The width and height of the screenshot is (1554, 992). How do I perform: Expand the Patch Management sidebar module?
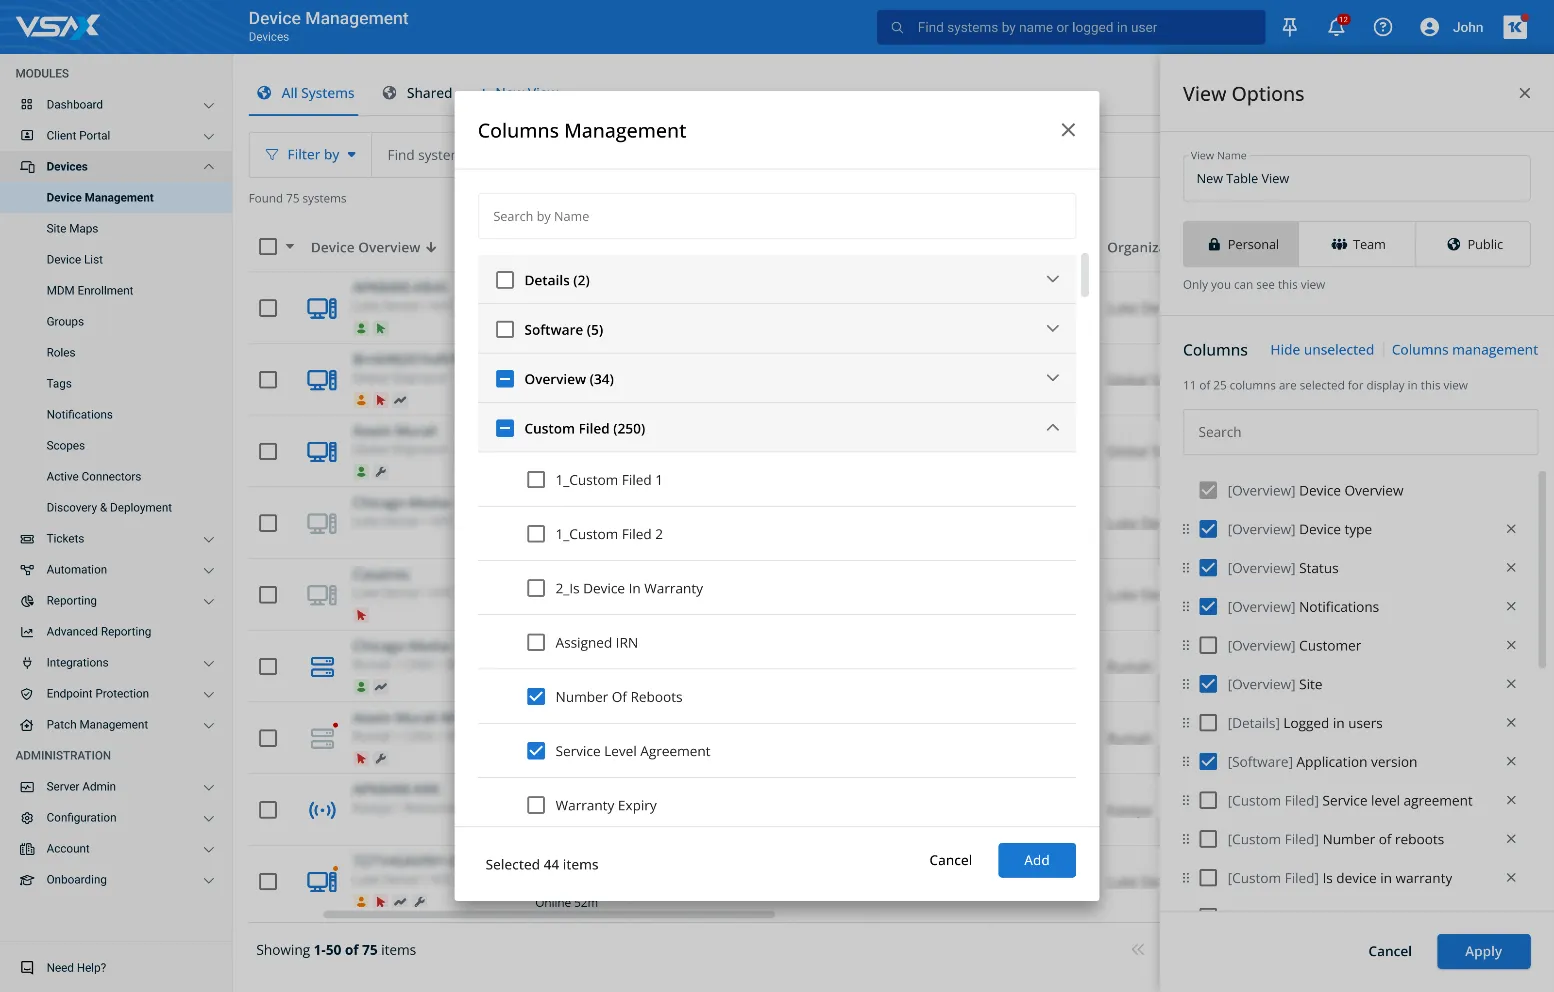pos(208,725)
